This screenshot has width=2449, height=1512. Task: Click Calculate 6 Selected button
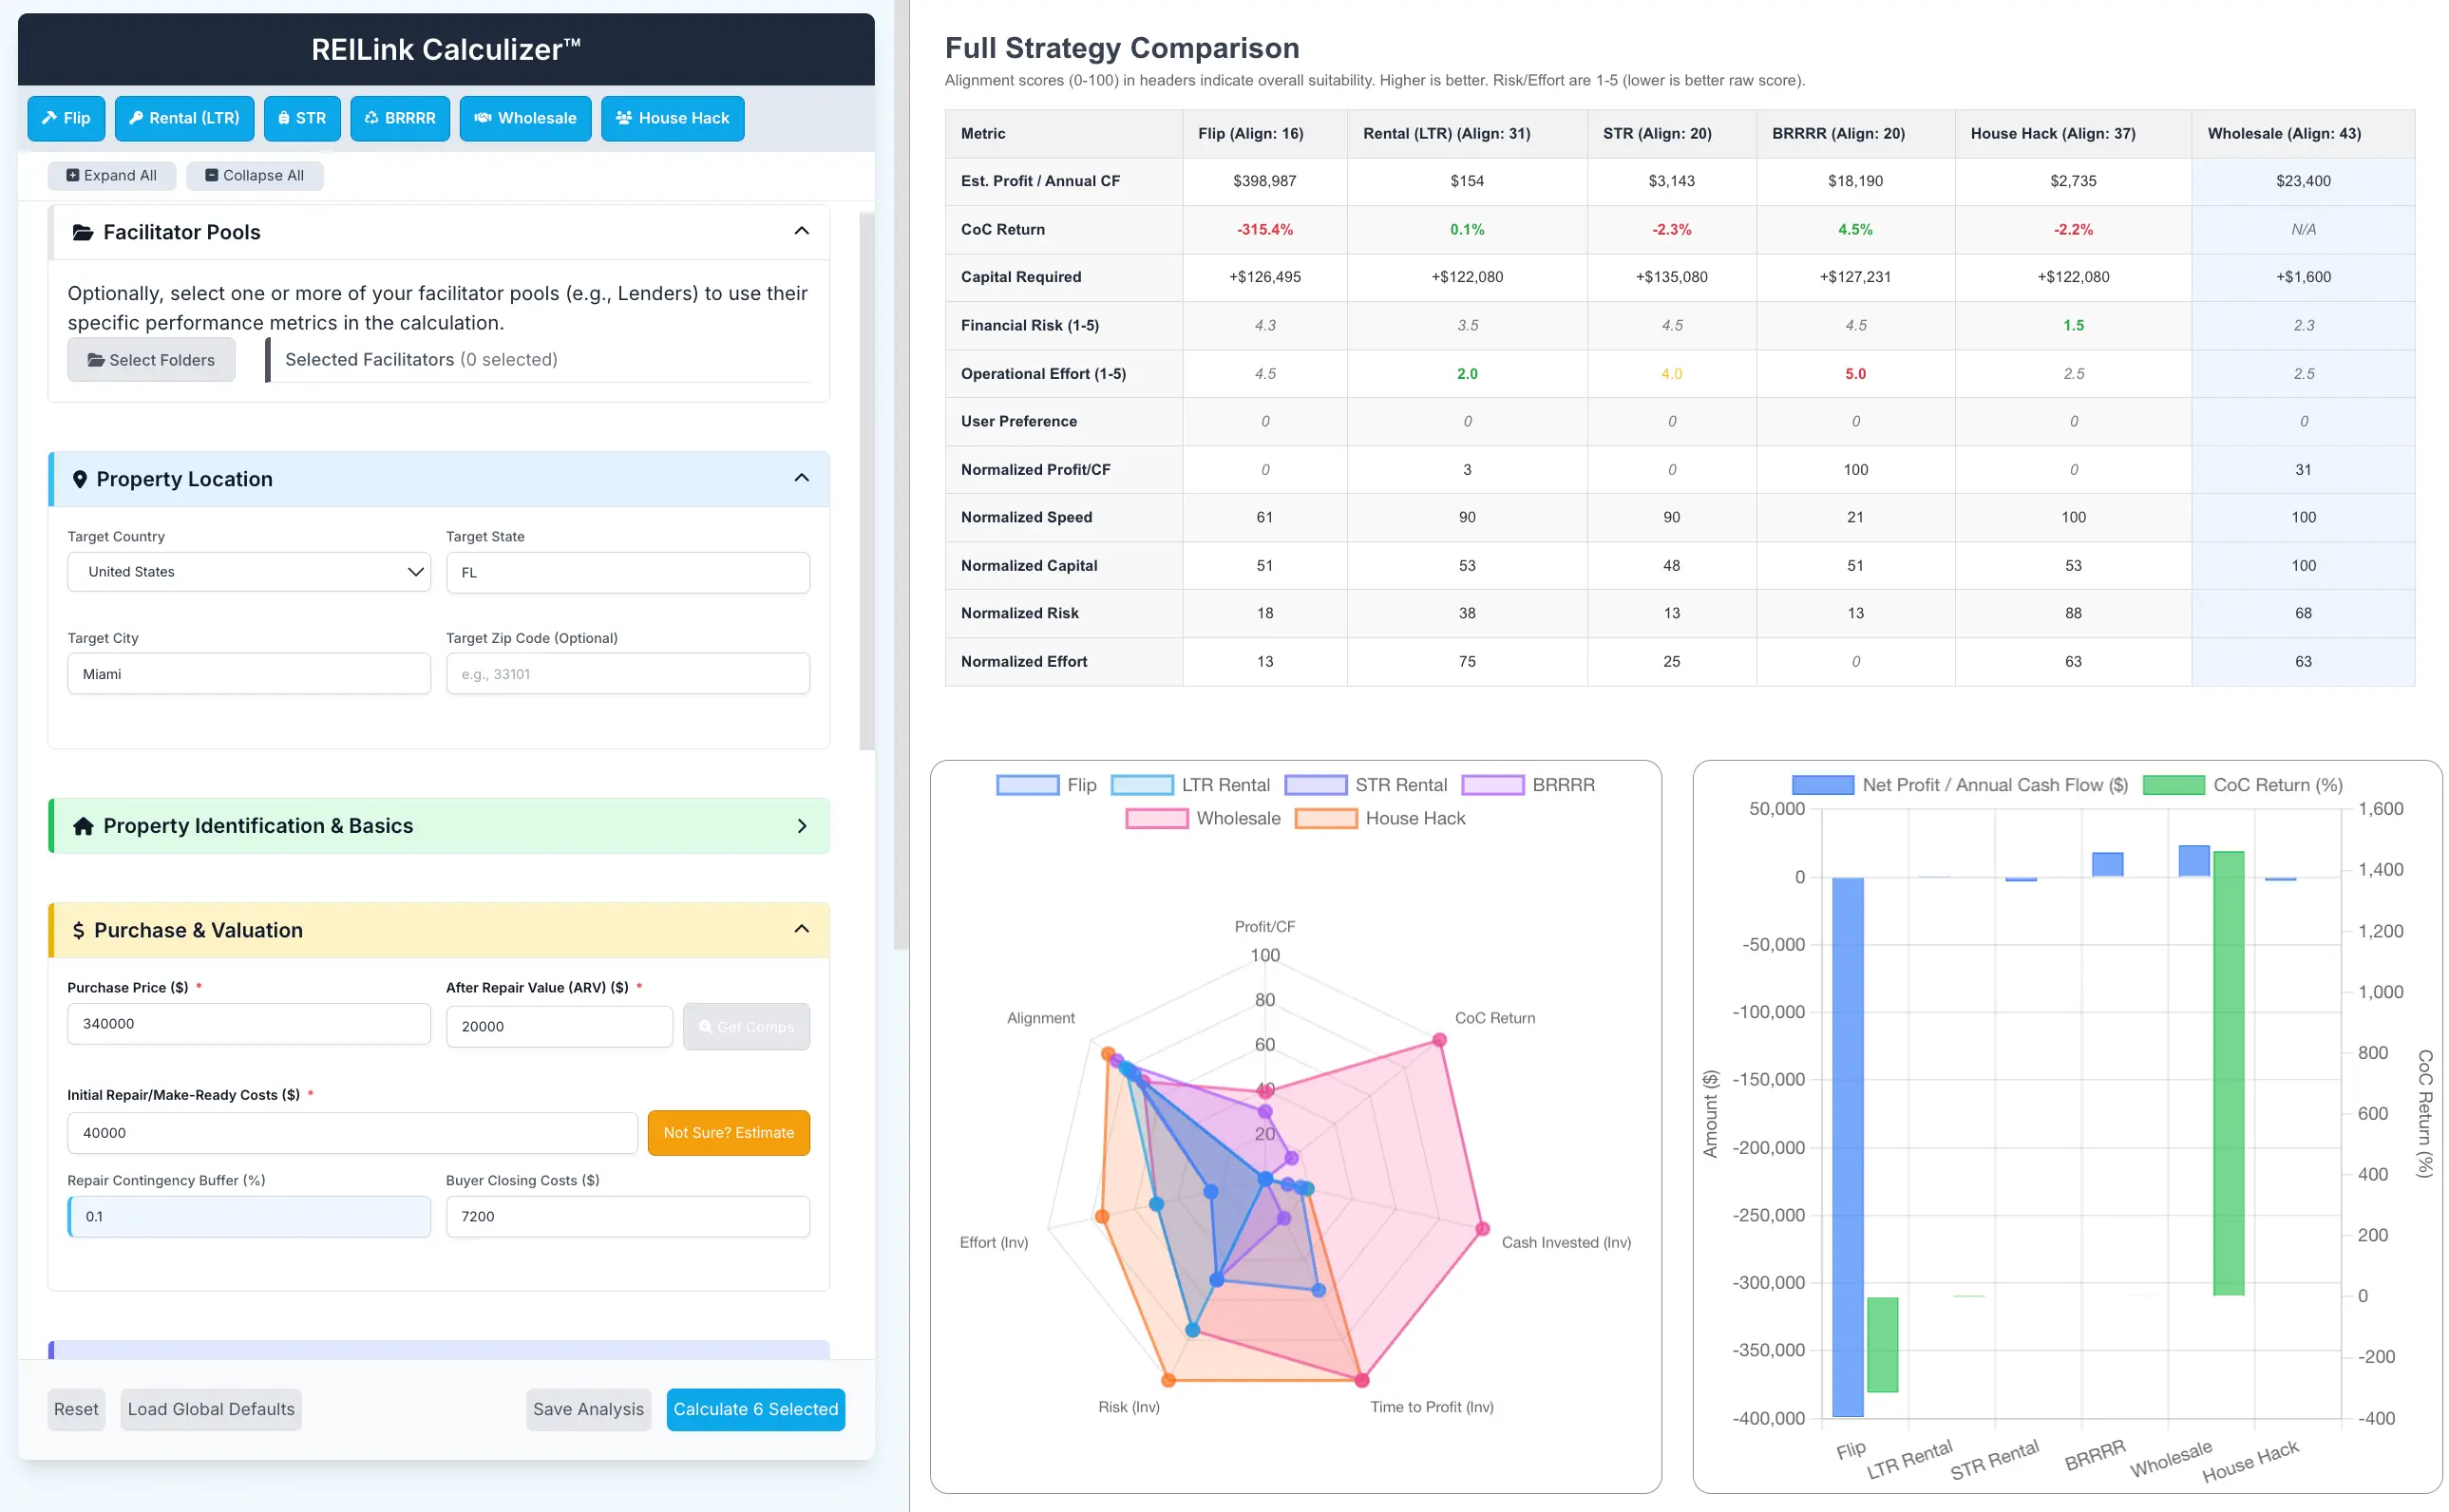[755, 1409]
